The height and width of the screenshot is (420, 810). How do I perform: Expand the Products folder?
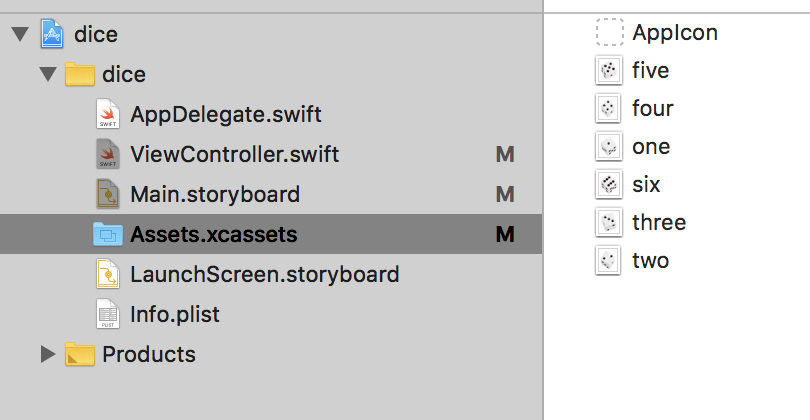click(46, 353)
